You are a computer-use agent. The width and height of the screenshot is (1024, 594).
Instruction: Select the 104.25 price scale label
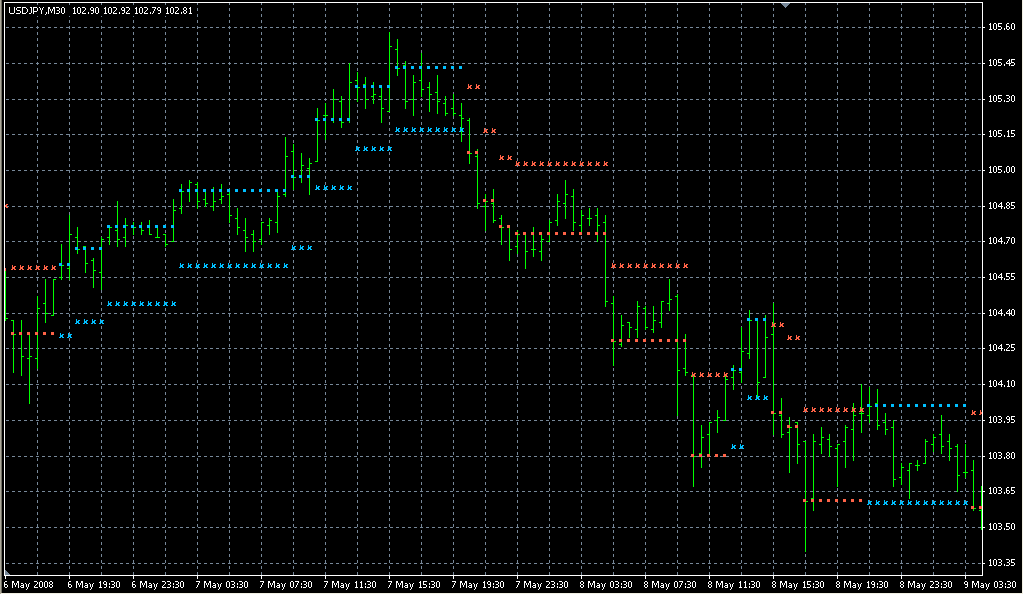(x=1001, y=349)
